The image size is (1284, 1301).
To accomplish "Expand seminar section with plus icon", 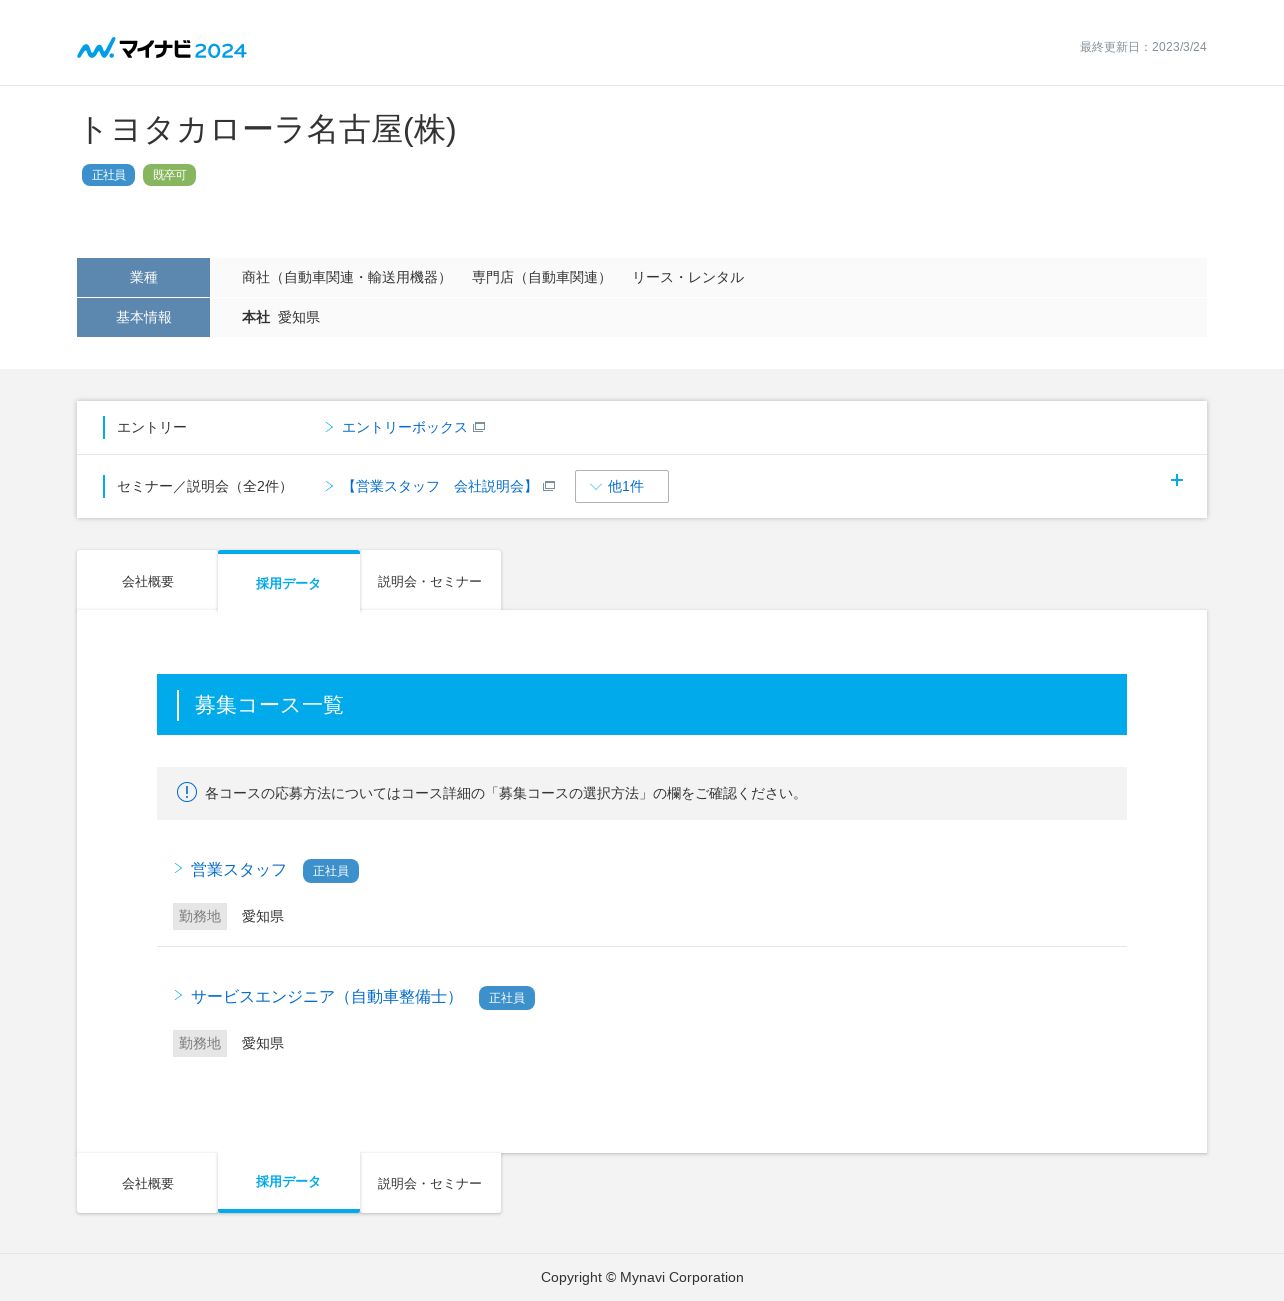I will pos(1177,480).
